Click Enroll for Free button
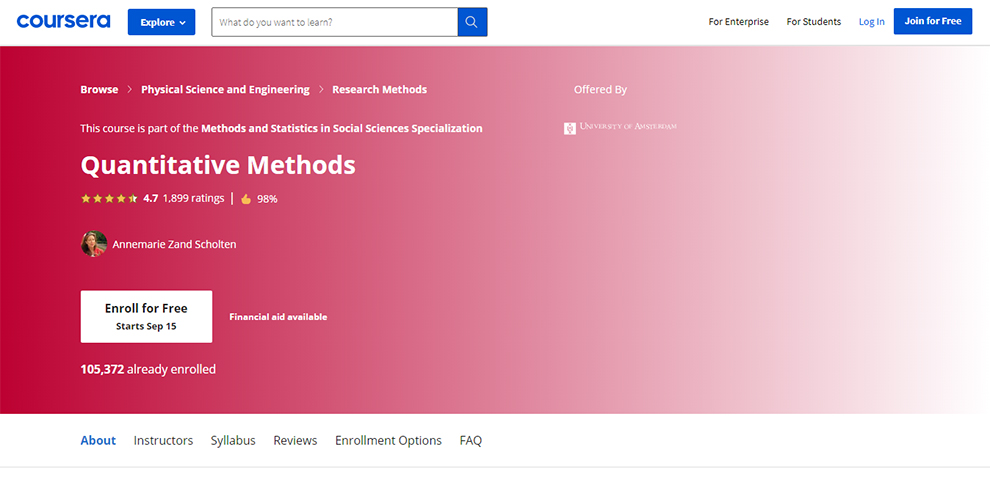 [x=146, y=316]
